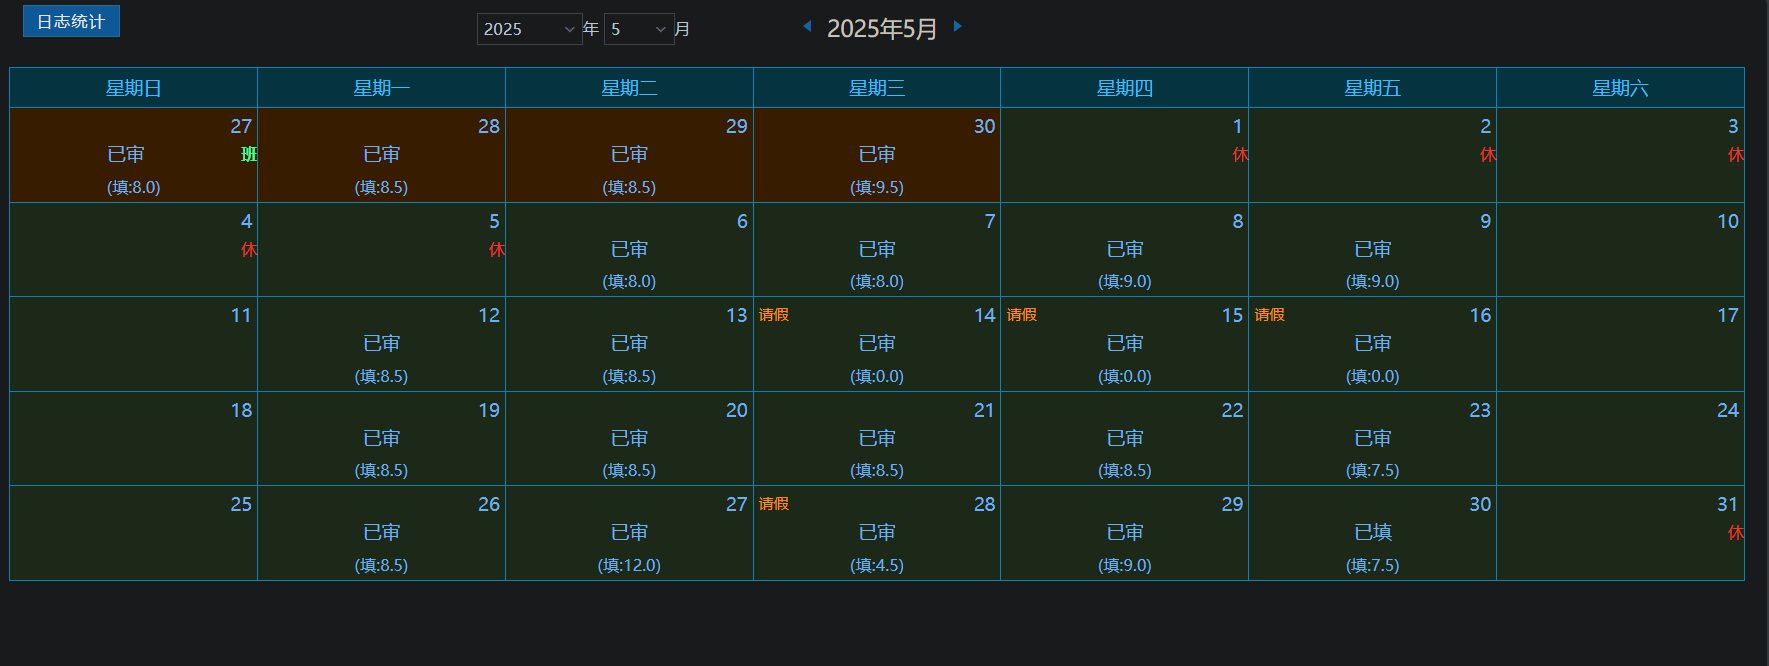Open the 已审 entry on May 27

pyautogui.click(x=629, y=532)
